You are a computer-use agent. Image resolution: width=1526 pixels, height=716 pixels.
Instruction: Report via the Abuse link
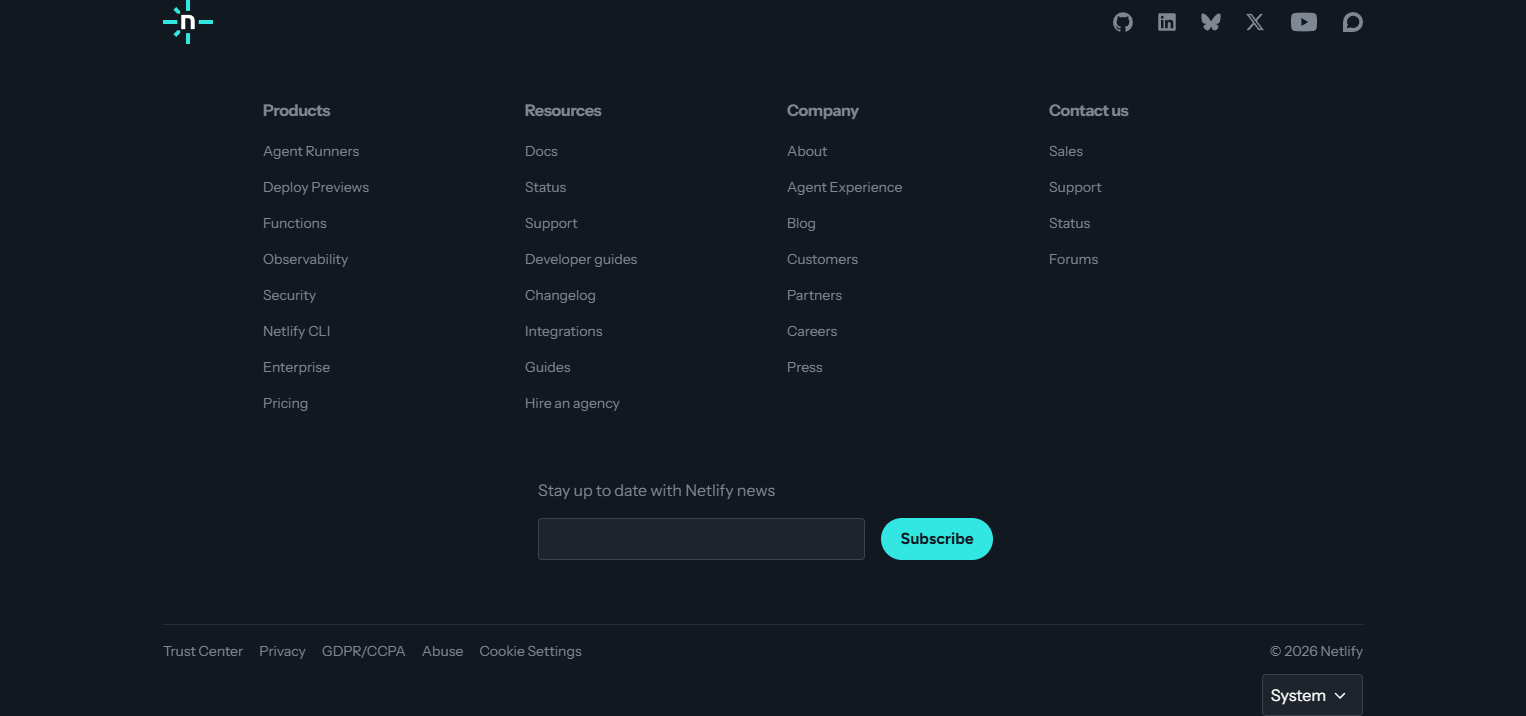(x=442, y=651)
